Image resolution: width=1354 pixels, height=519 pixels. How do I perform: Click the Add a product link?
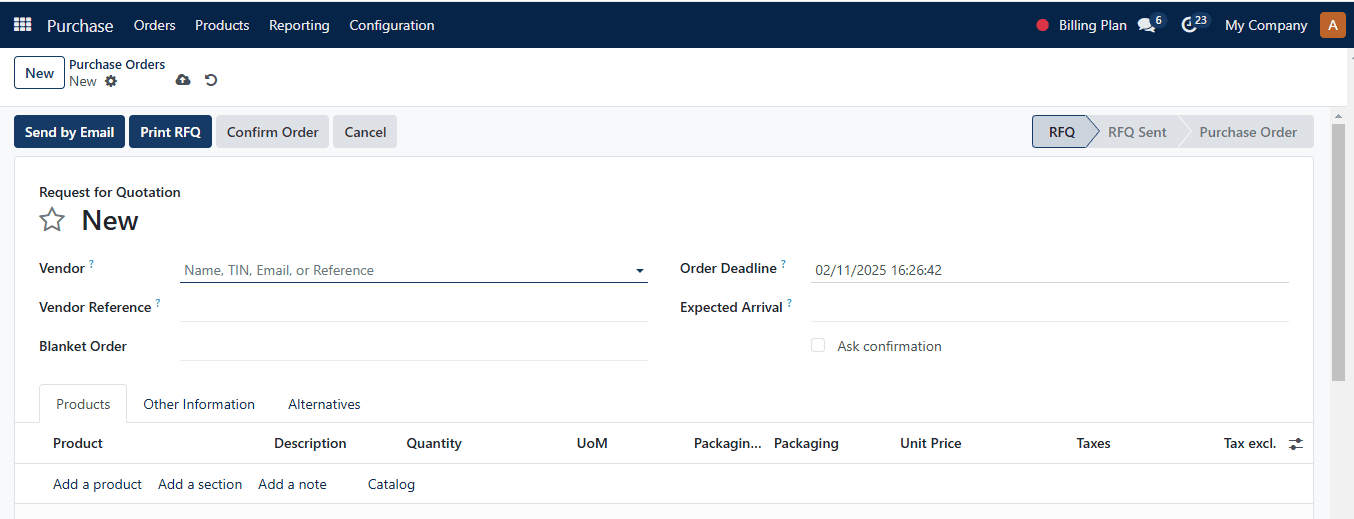(97, 484)
